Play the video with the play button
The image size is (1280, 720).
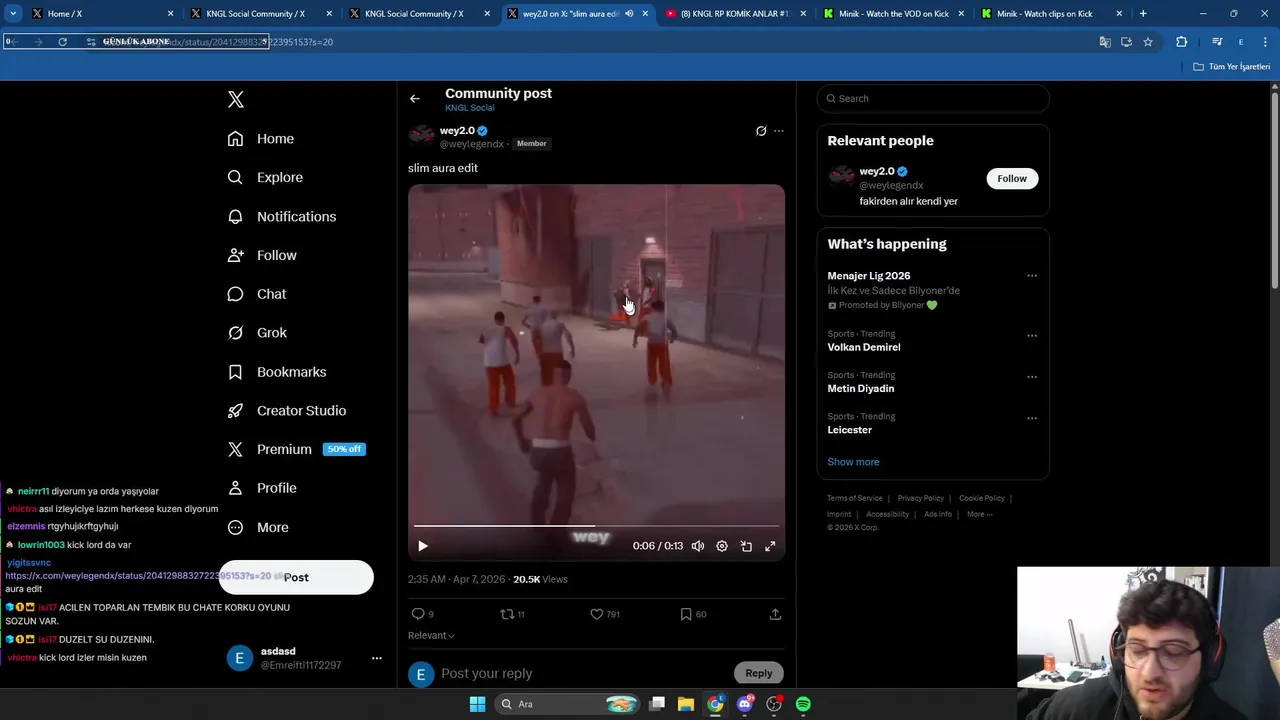(423, 546)
